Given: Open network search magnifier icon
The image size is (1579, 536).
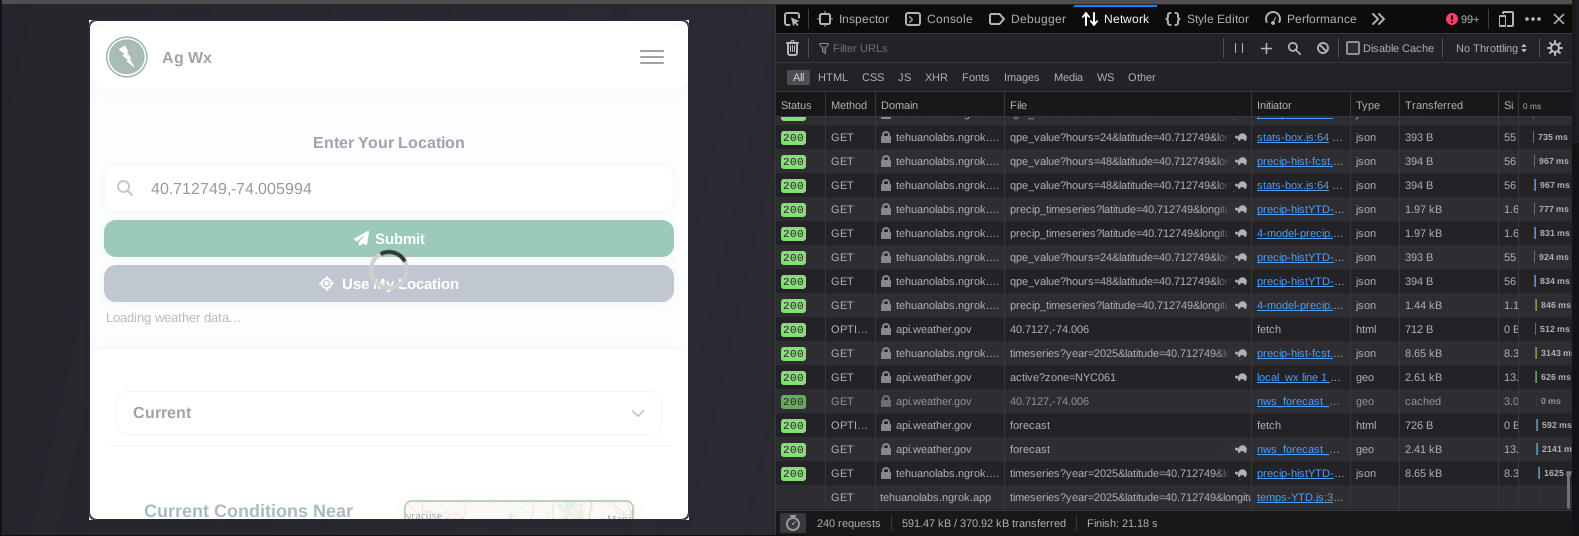Looking at the screenshot, I should click(1294, 48).
